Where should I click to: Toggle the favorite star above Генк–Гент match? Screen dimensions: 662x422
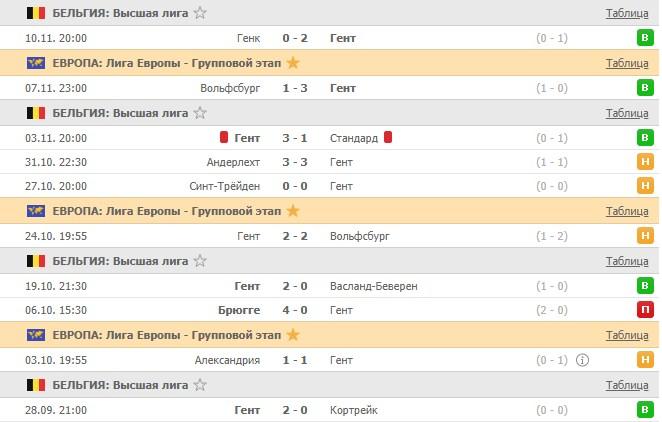(x=201, y=13)
